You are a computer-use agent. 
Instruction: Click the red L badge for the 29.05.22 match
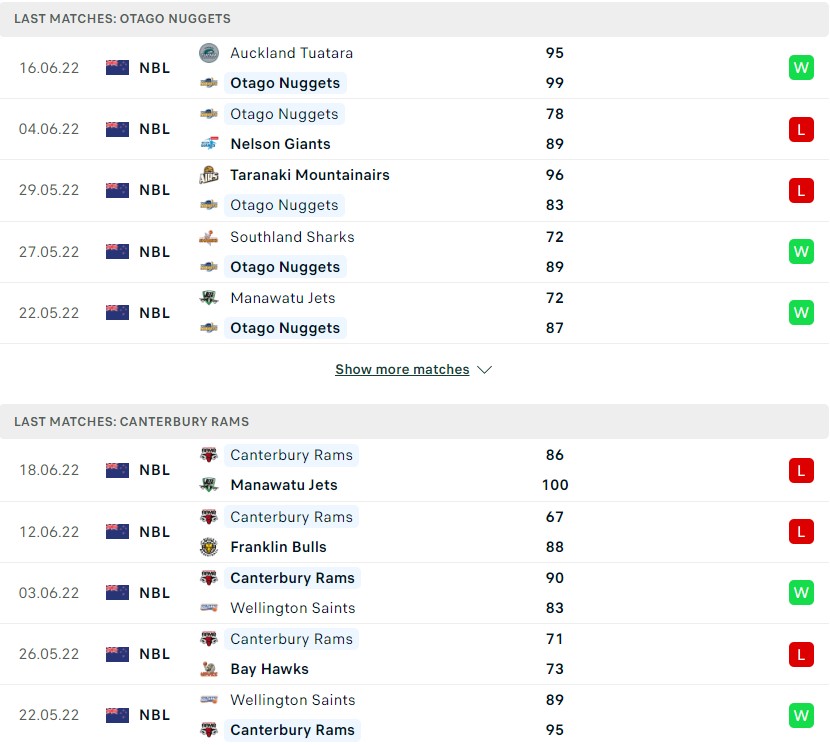click(x=801, y=191)
